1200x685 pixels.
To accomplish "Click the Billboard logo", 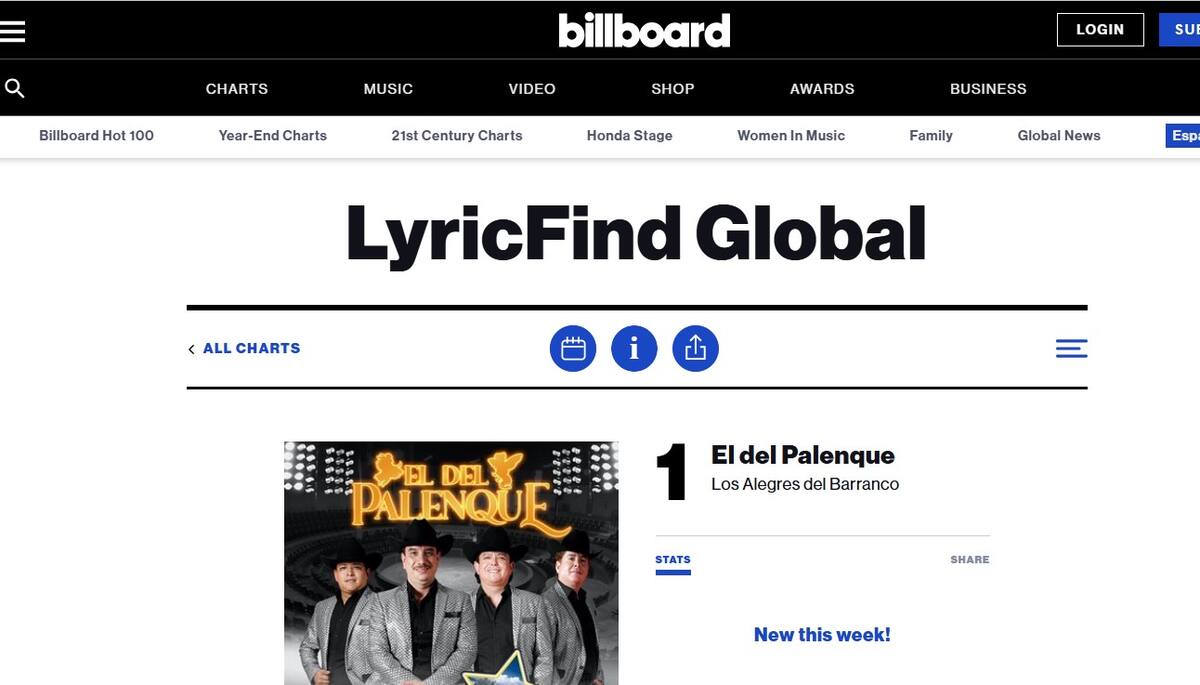I will 646,30.
